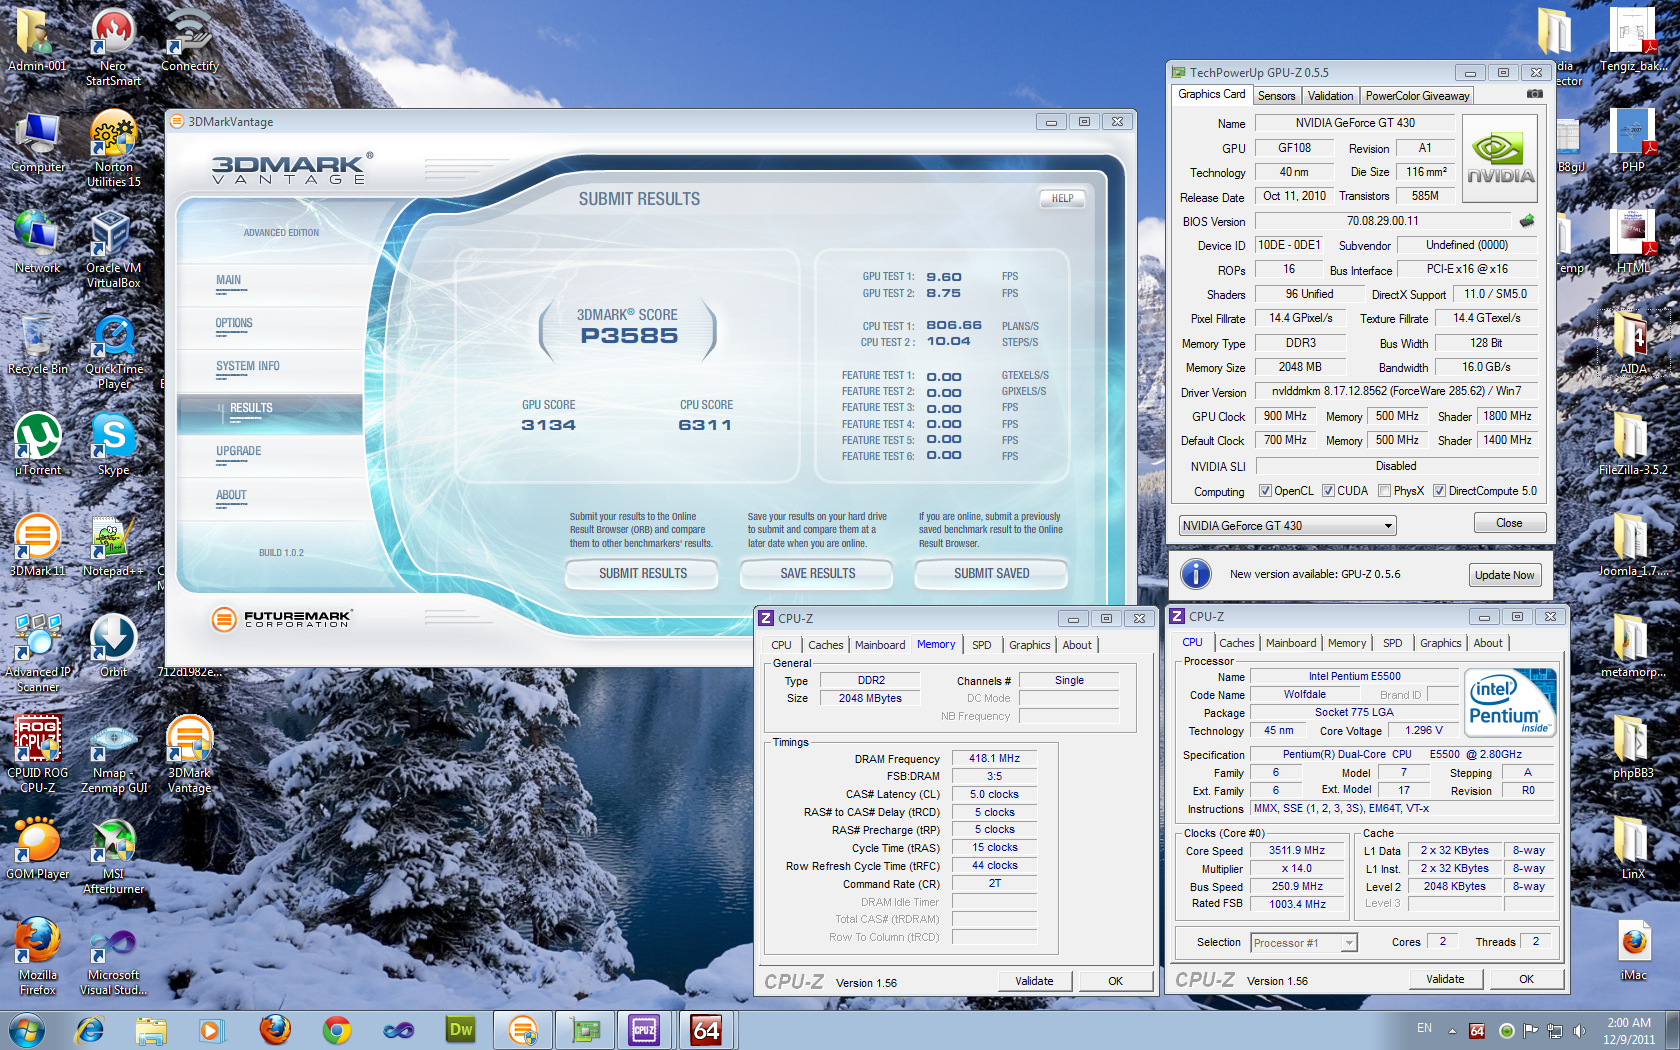The height and width of the screenshot is (1050, 1680).
Task: Click the HELP button in 3DMark Vantage
Action: click(1062, 198)
